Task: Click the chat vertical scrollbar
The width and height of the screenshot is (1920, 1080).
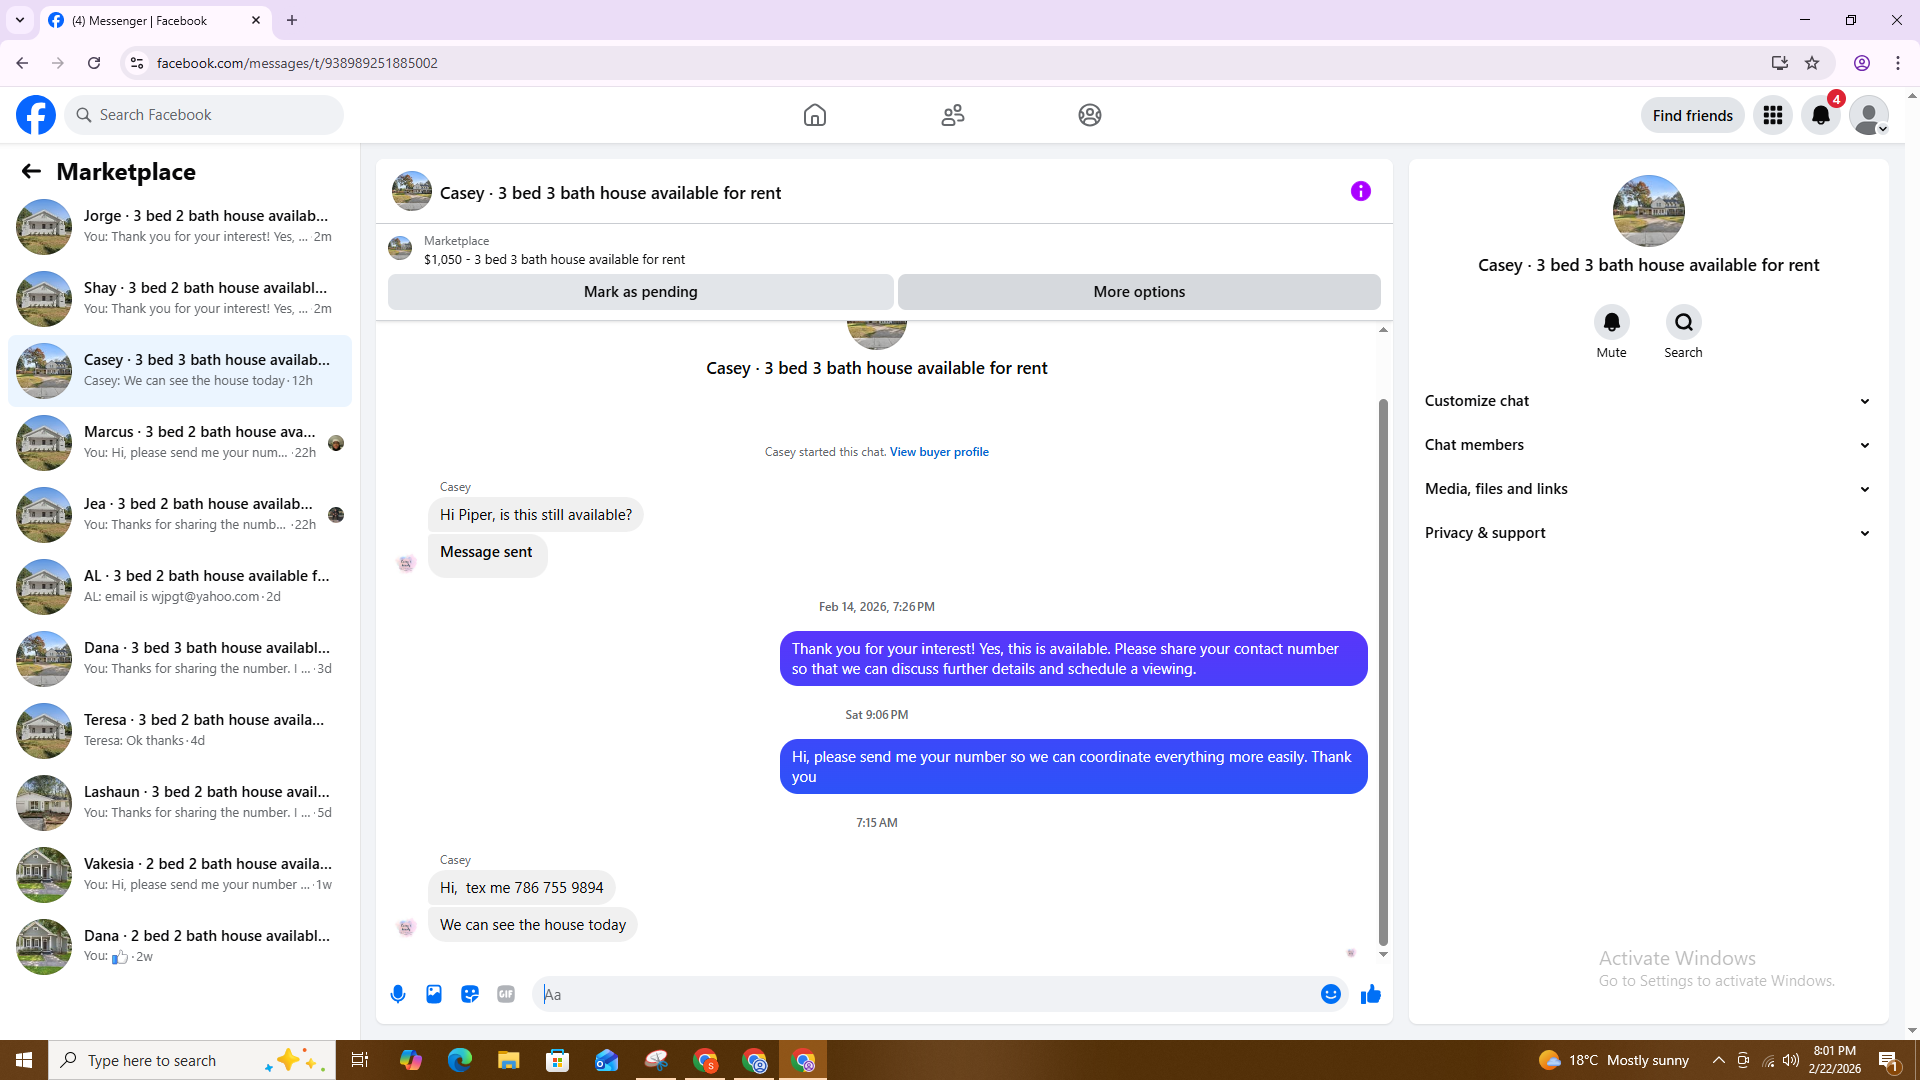Action: click(x=1383, y=672)
